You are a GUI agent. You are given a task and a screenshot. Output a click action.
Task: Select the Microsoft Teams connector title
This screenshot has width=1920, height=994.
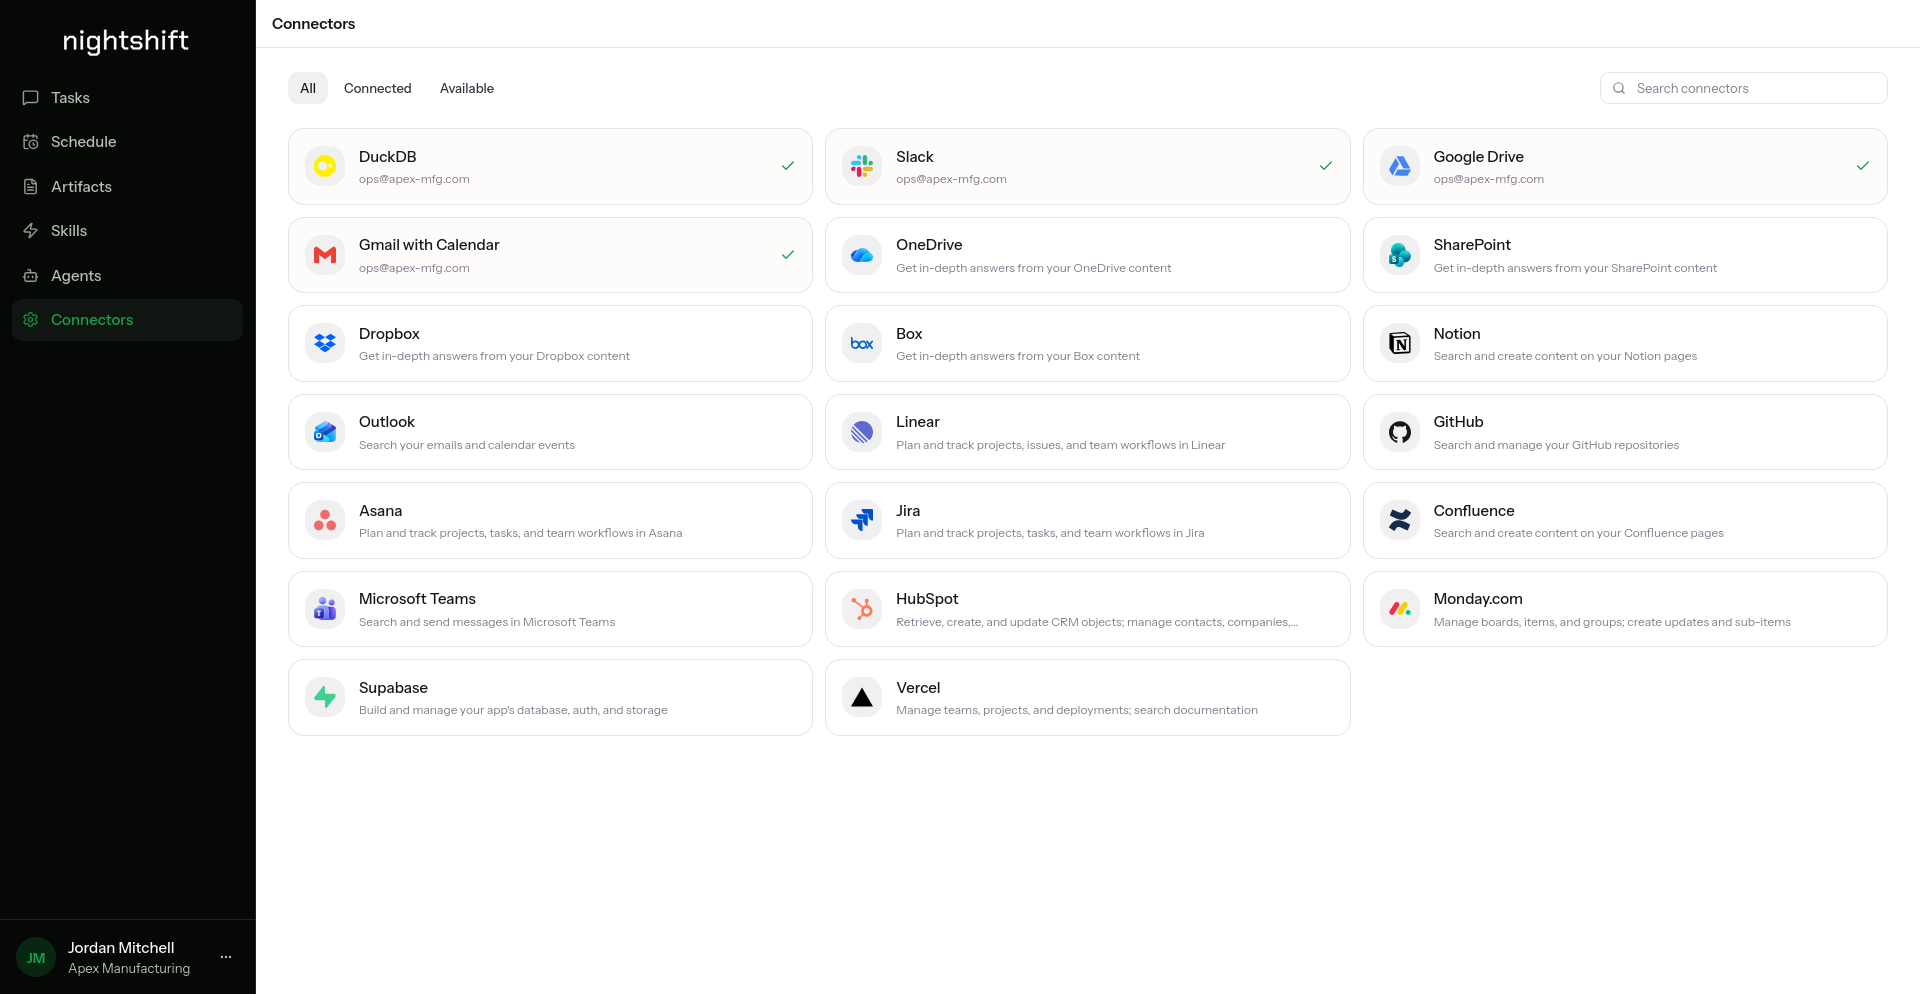point(417,598)
